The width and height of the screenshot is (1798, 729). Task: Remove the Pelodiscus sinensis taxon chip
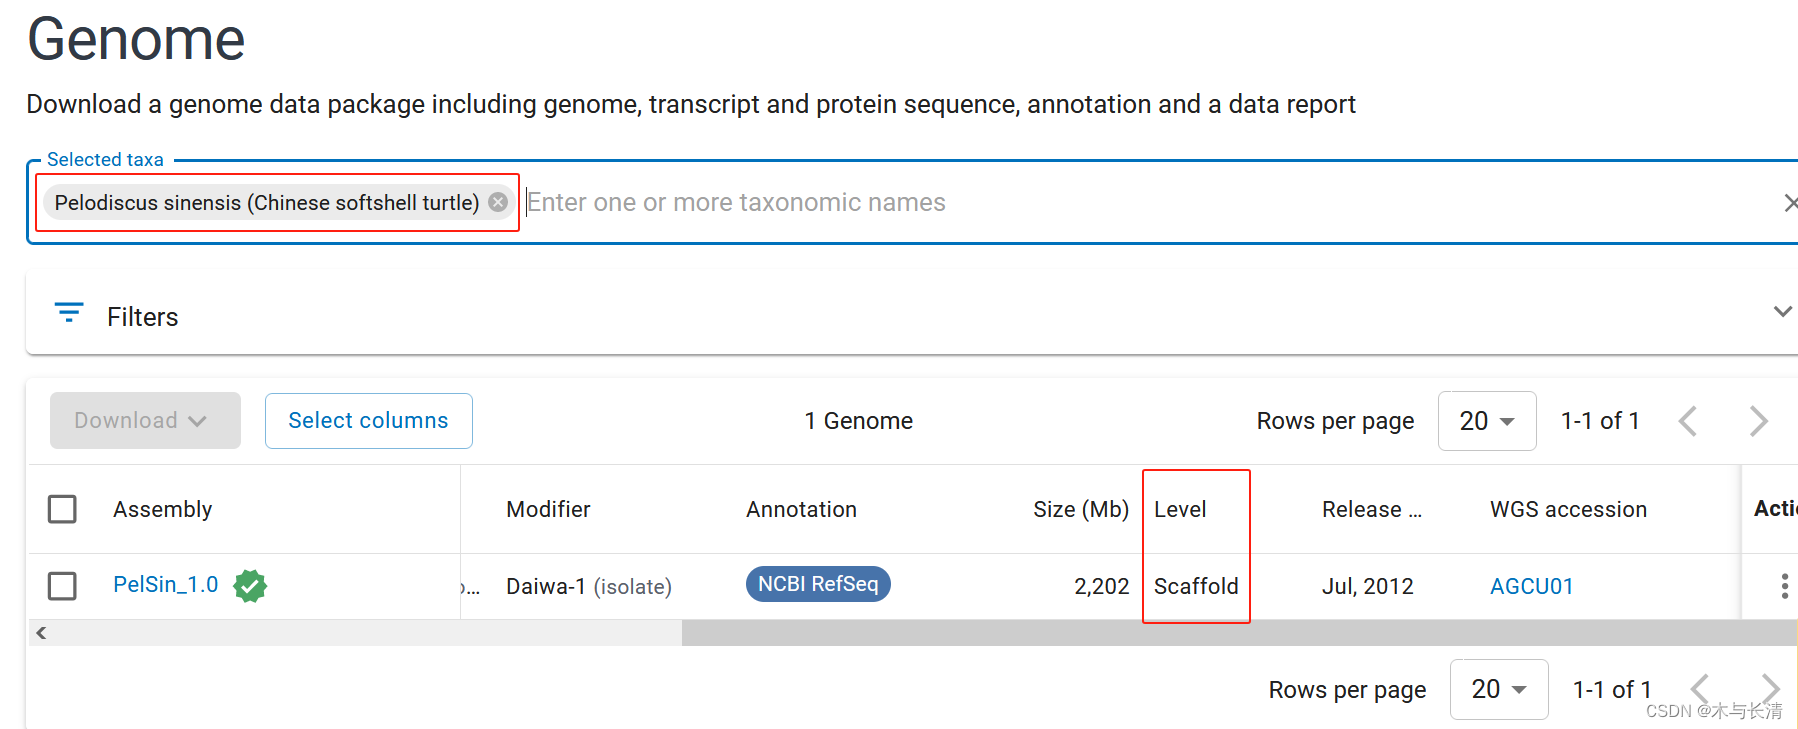tap(498, 202)
